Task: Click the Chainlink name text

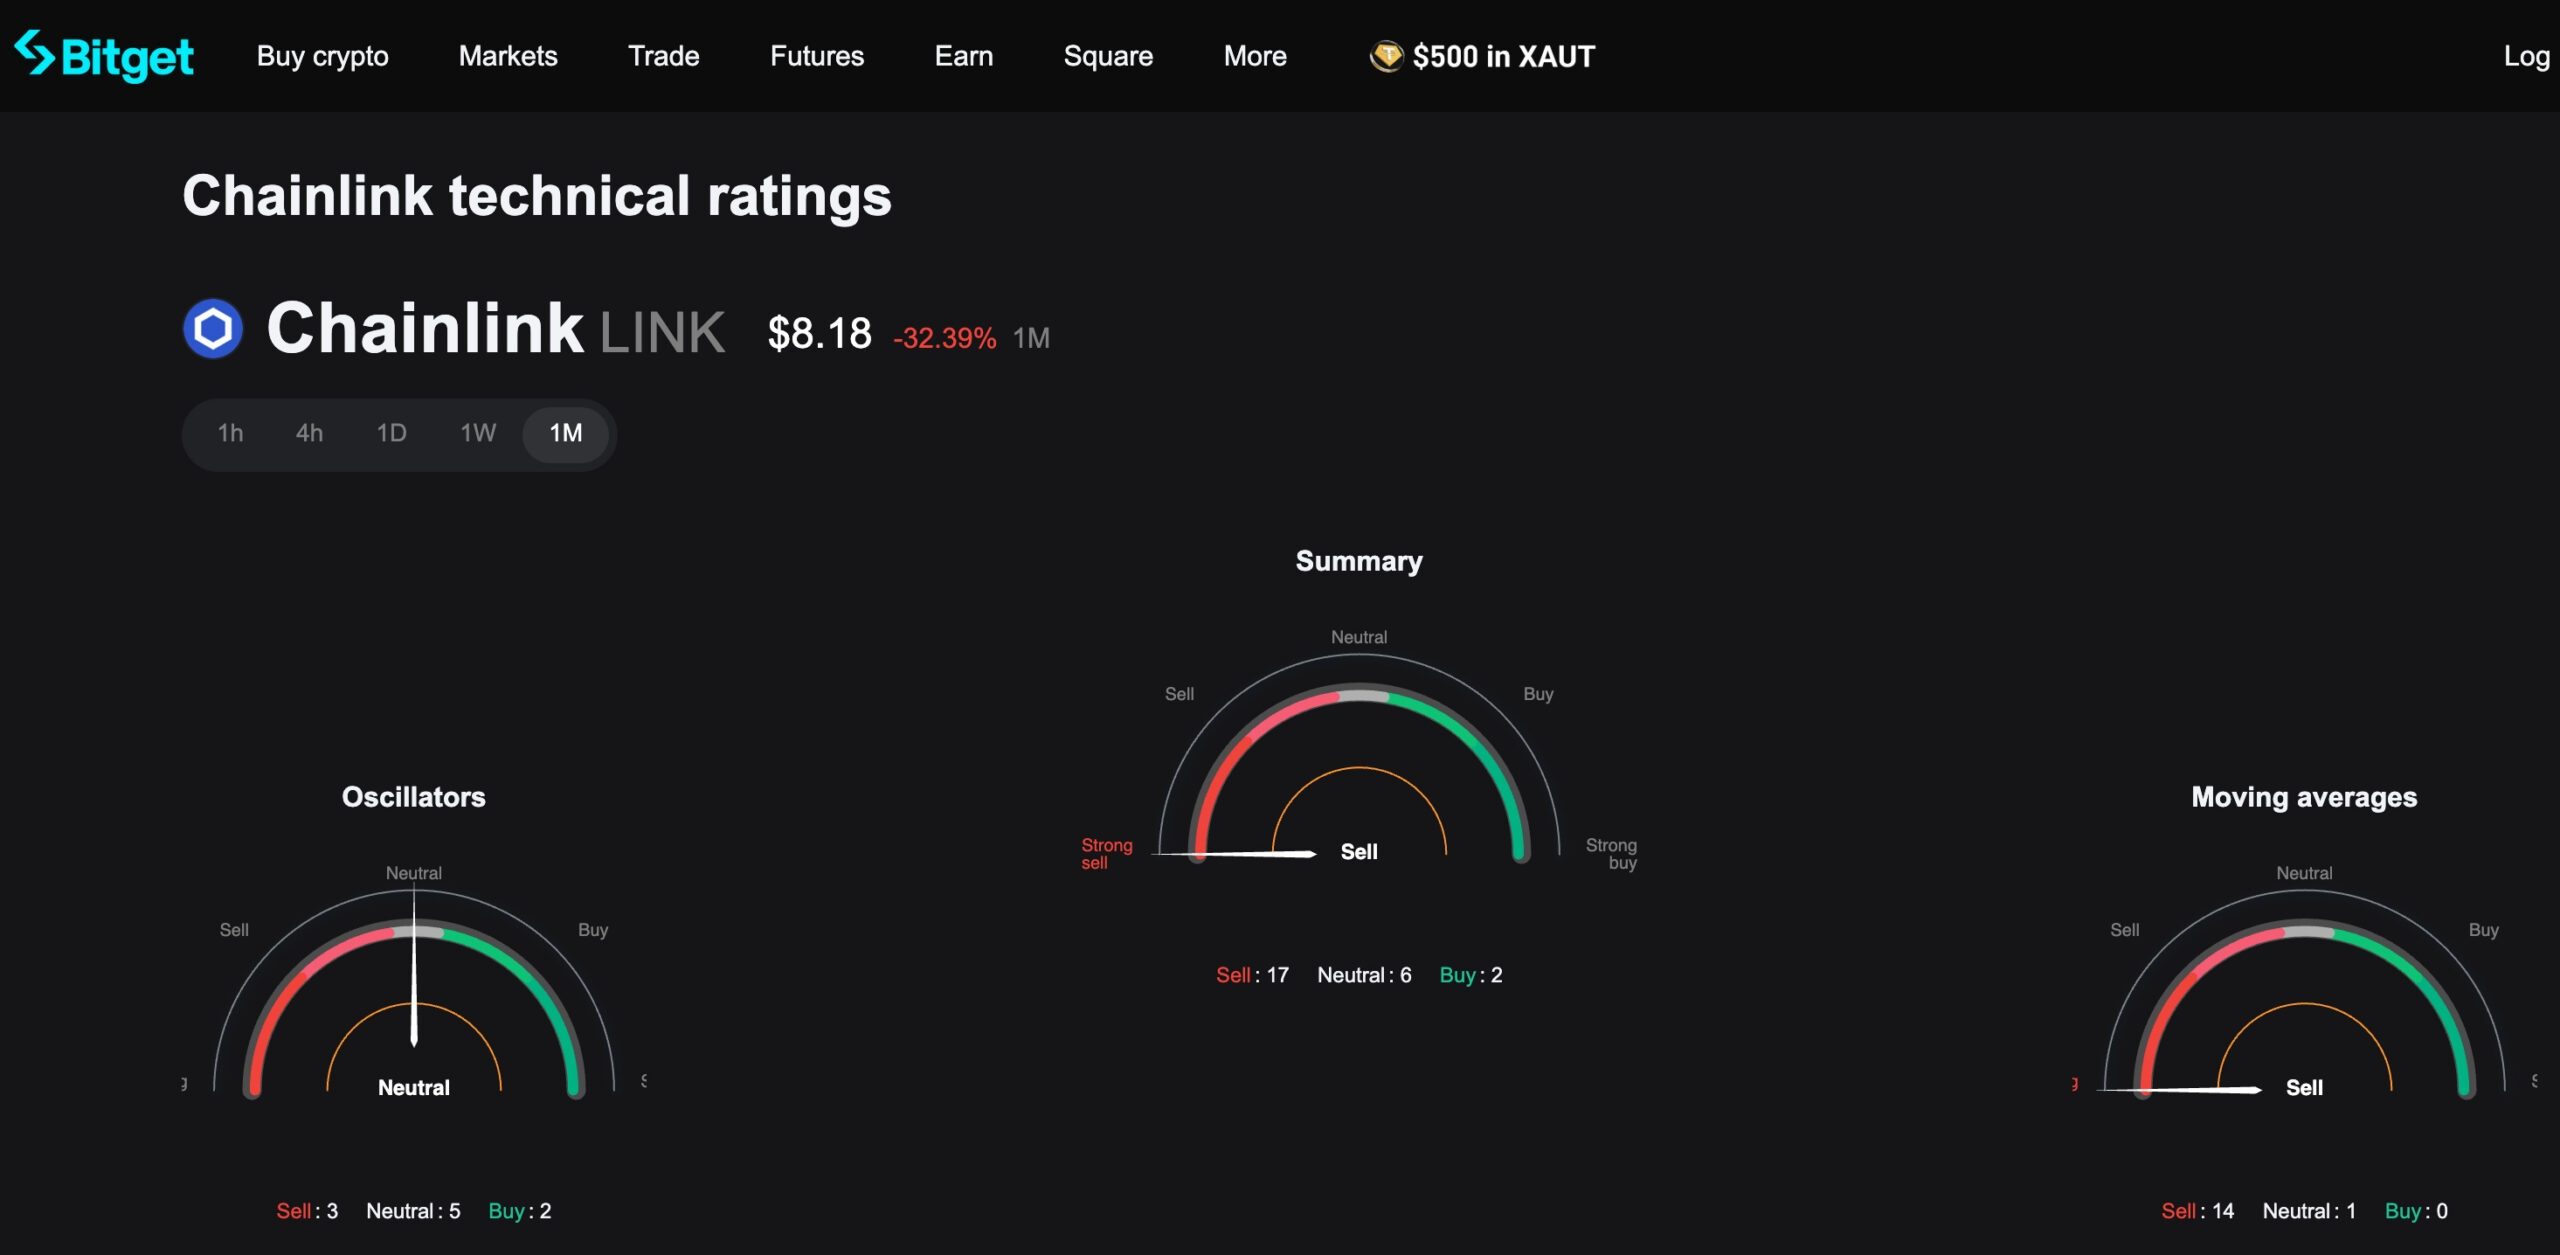Action: pos(425,328)
